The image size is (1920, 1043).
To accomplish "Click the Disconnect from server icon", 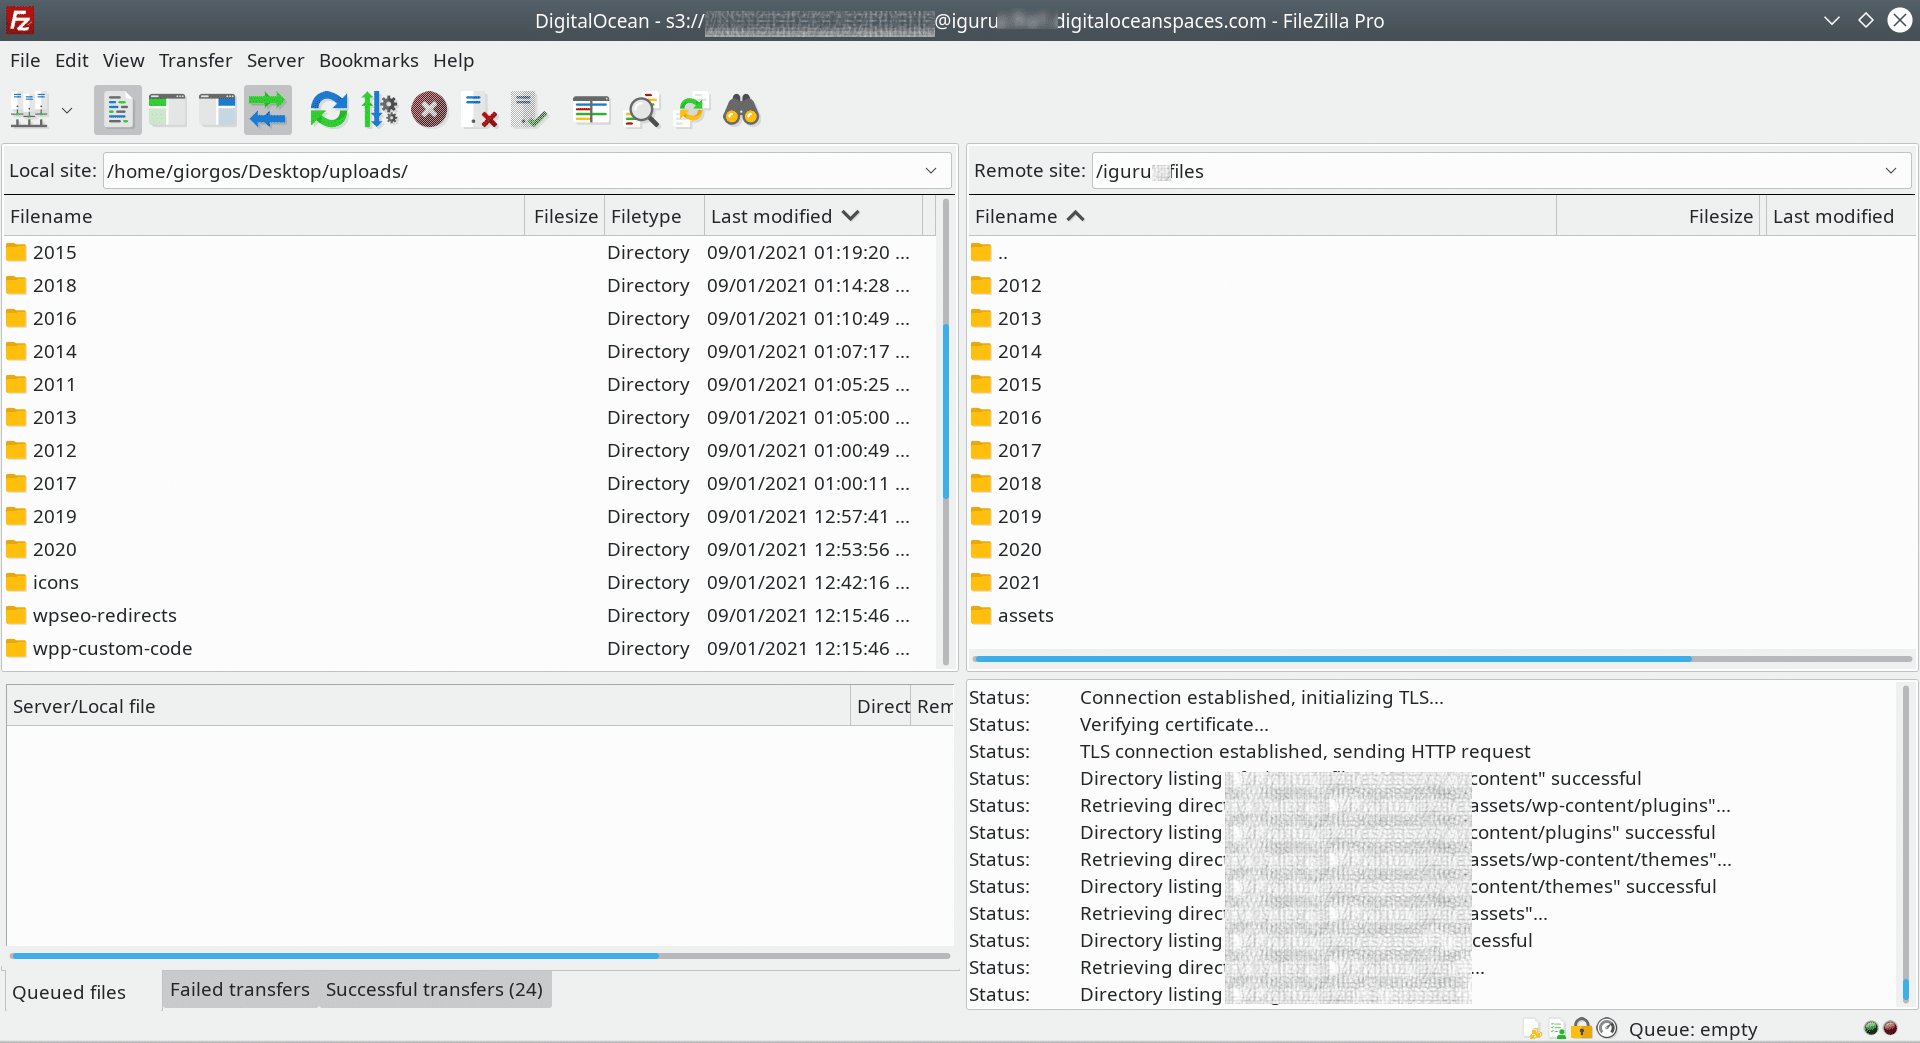I will [480, 110].
